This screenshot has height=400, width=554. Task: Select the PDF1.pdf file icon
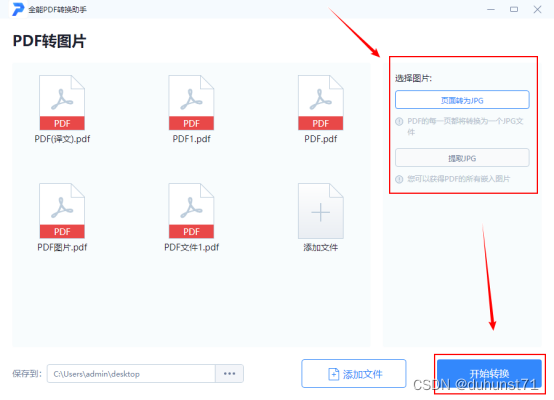click(x=191, y=102)
